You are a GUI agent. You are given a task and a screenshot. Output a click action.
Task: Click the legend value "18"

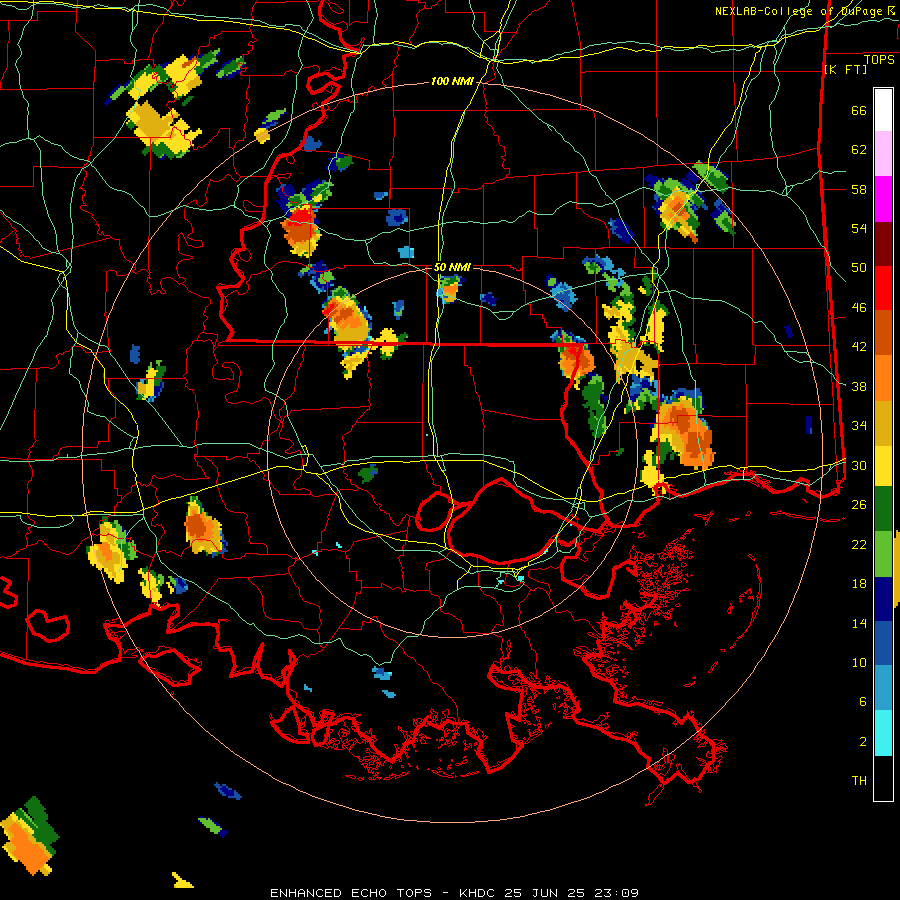[859, 584]
